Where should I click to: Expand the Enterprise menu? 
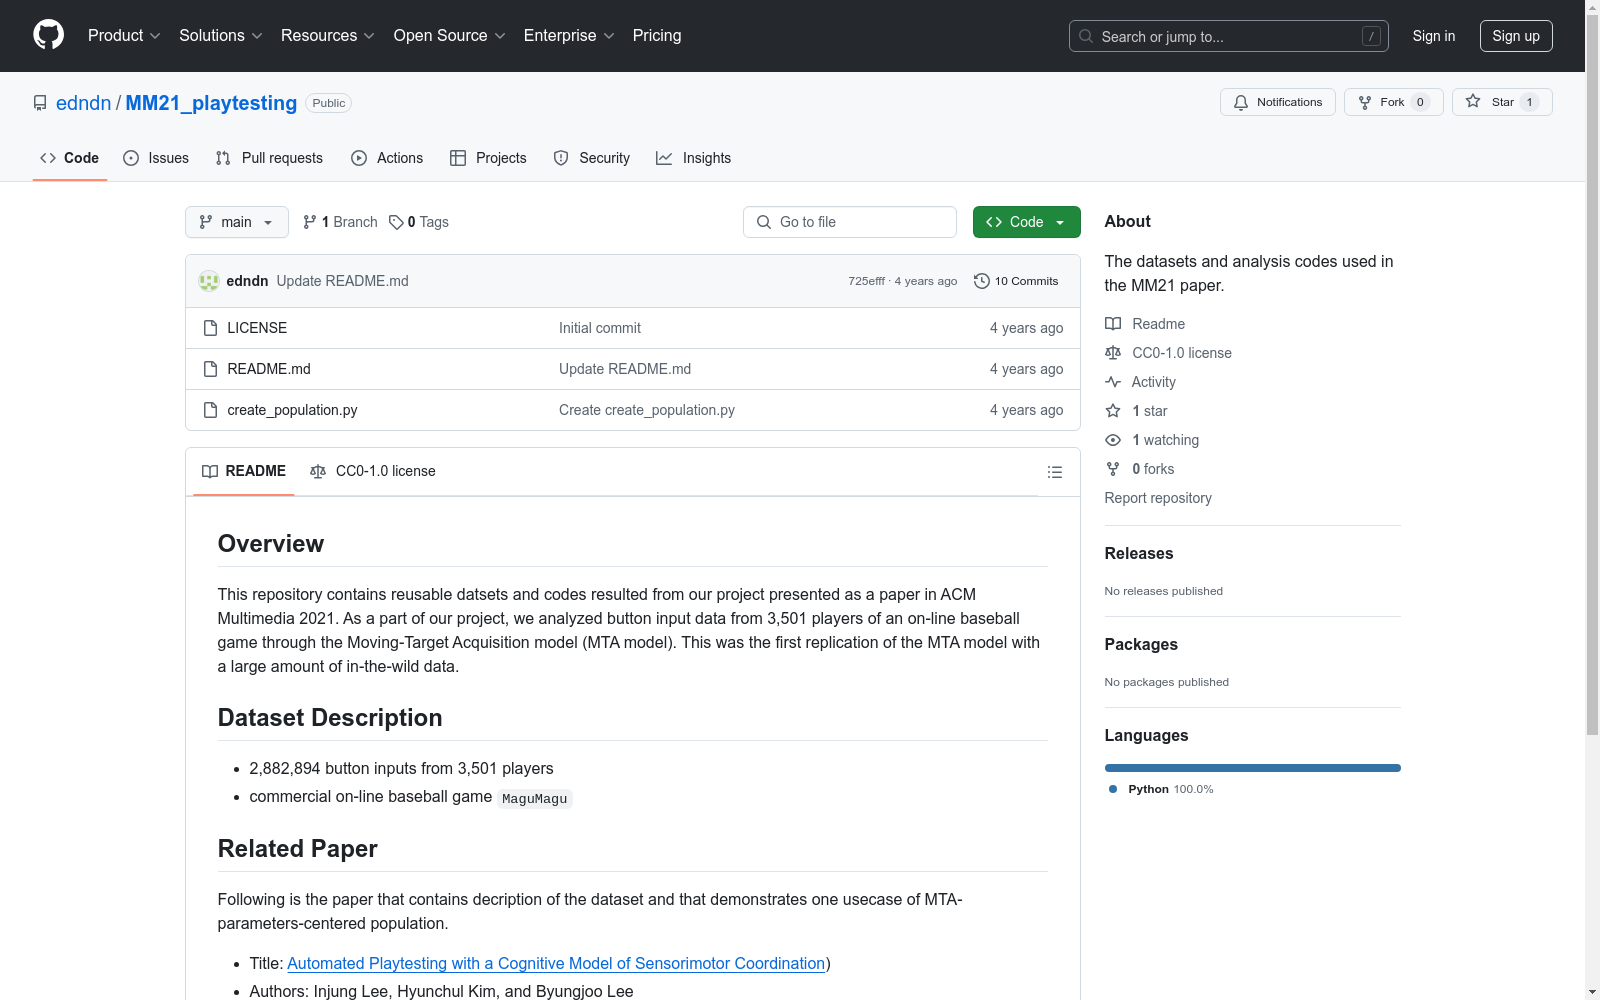click(x=569, y=36)
